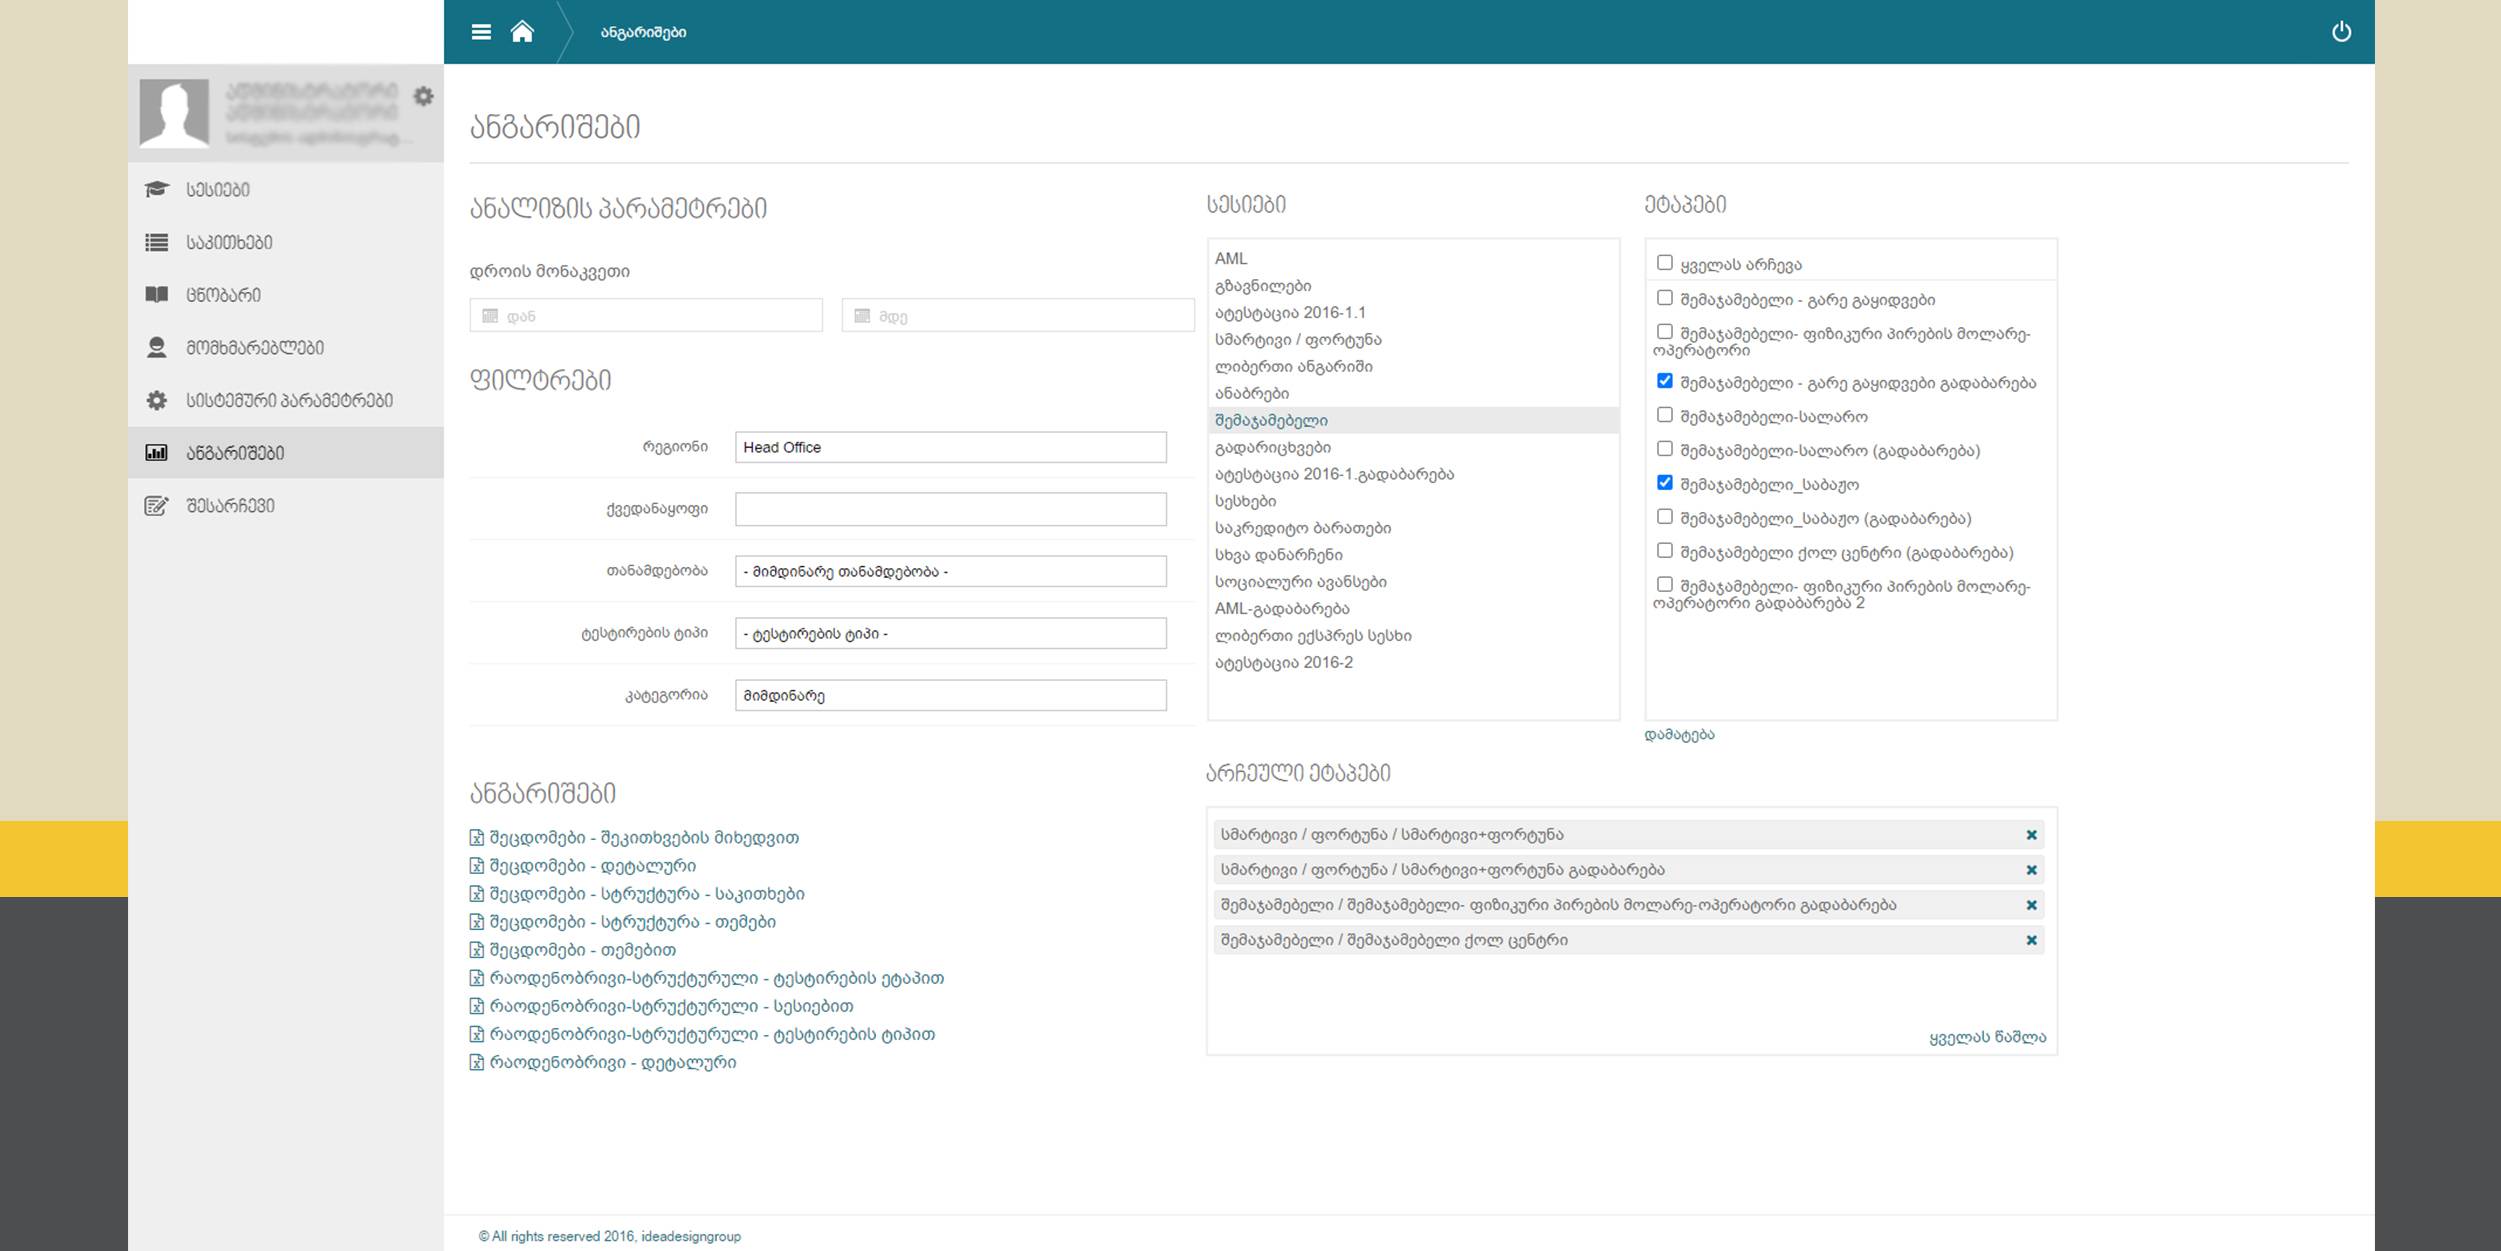The width and height of the screenshot is (2501, 1251).
Task: Click the დან start date field
Action: click(646, 315)
